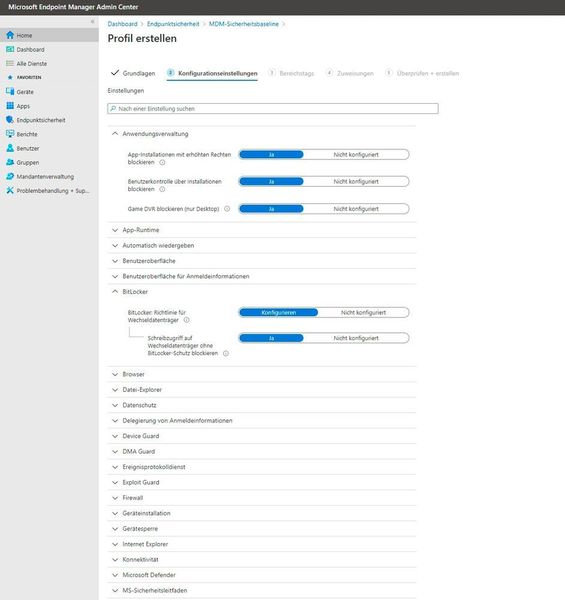Screen dimensions: 565x600
Task: Click the Endpunktsicherheit breadcrumb link
Action: point(173,24)
